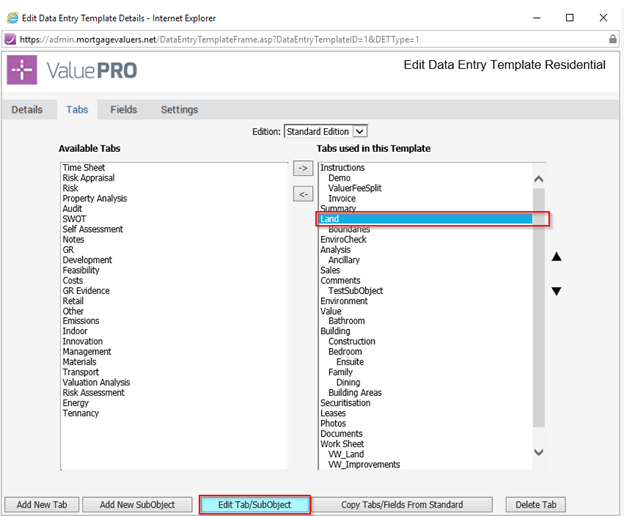
Task: Select Time Sheet in Available Tabs
Action: [x=84, y=167]
